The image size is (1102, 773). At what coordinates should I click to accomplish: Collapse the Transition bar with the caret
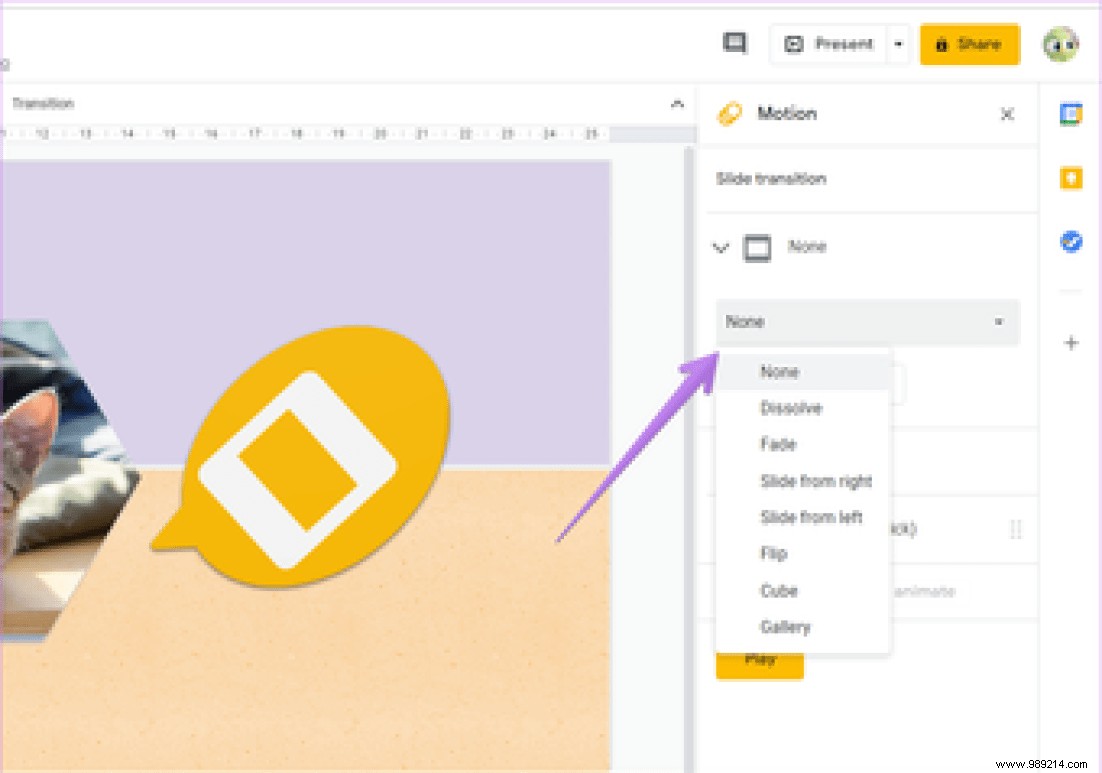[x=677, y=103]
